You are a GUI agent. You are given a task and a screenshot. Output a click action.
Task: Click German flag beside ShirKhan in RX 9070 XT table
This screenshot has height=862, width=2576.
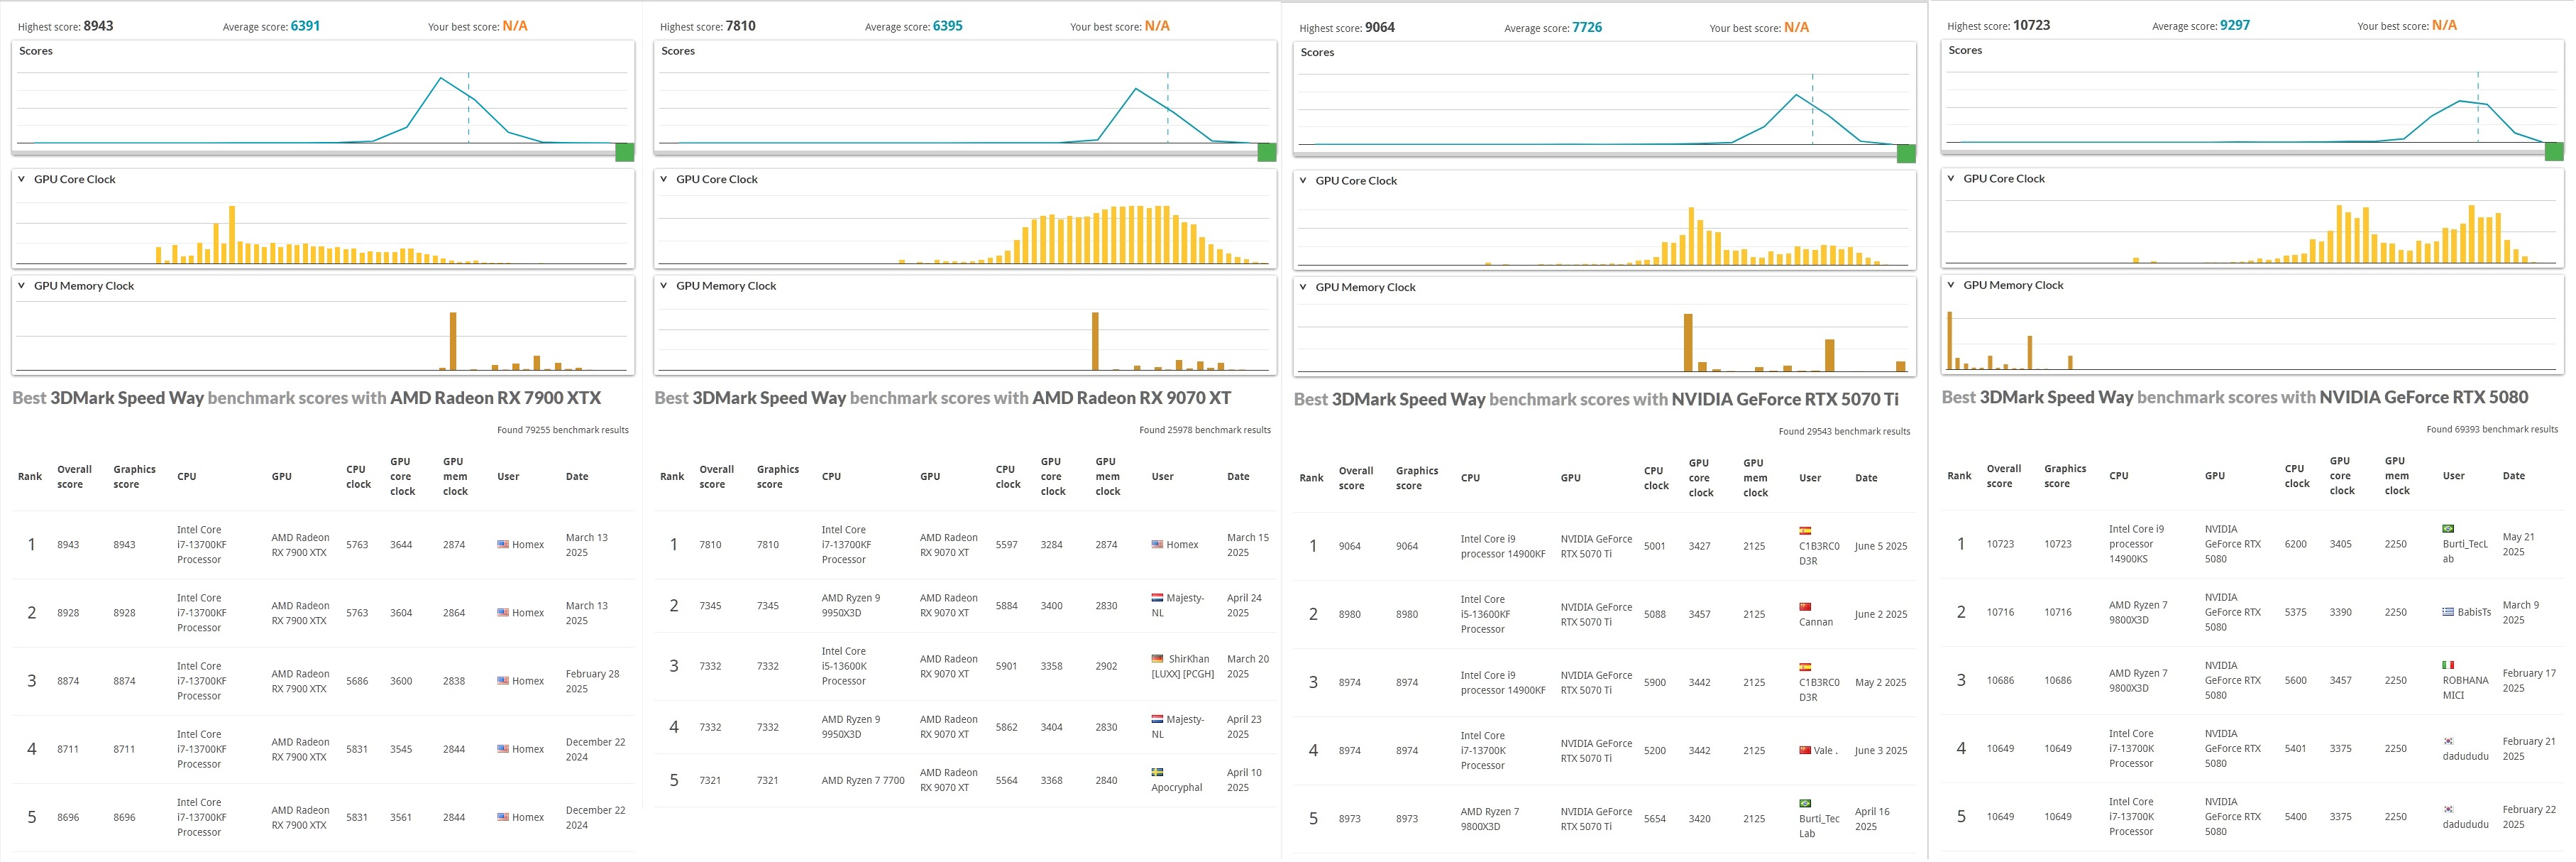(1157, 659)
